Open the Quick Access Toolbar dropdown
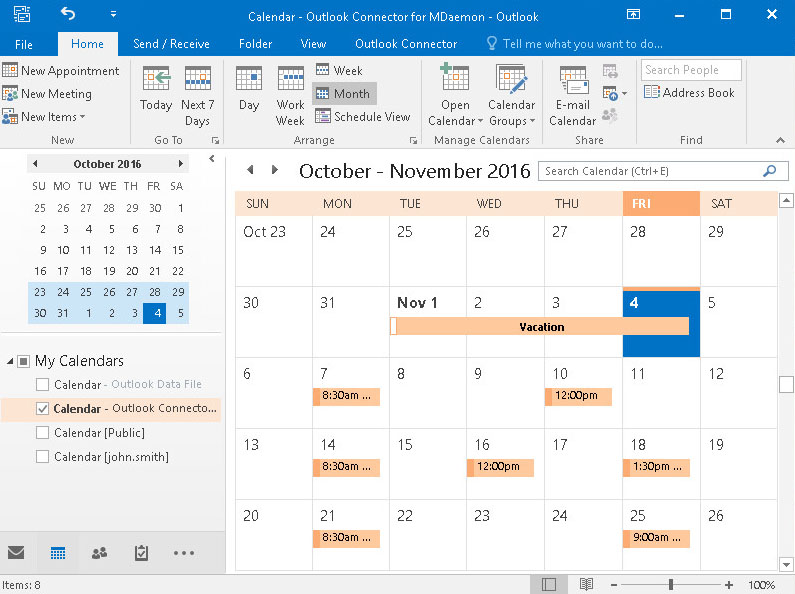795x594 pixels. [113, 14]
